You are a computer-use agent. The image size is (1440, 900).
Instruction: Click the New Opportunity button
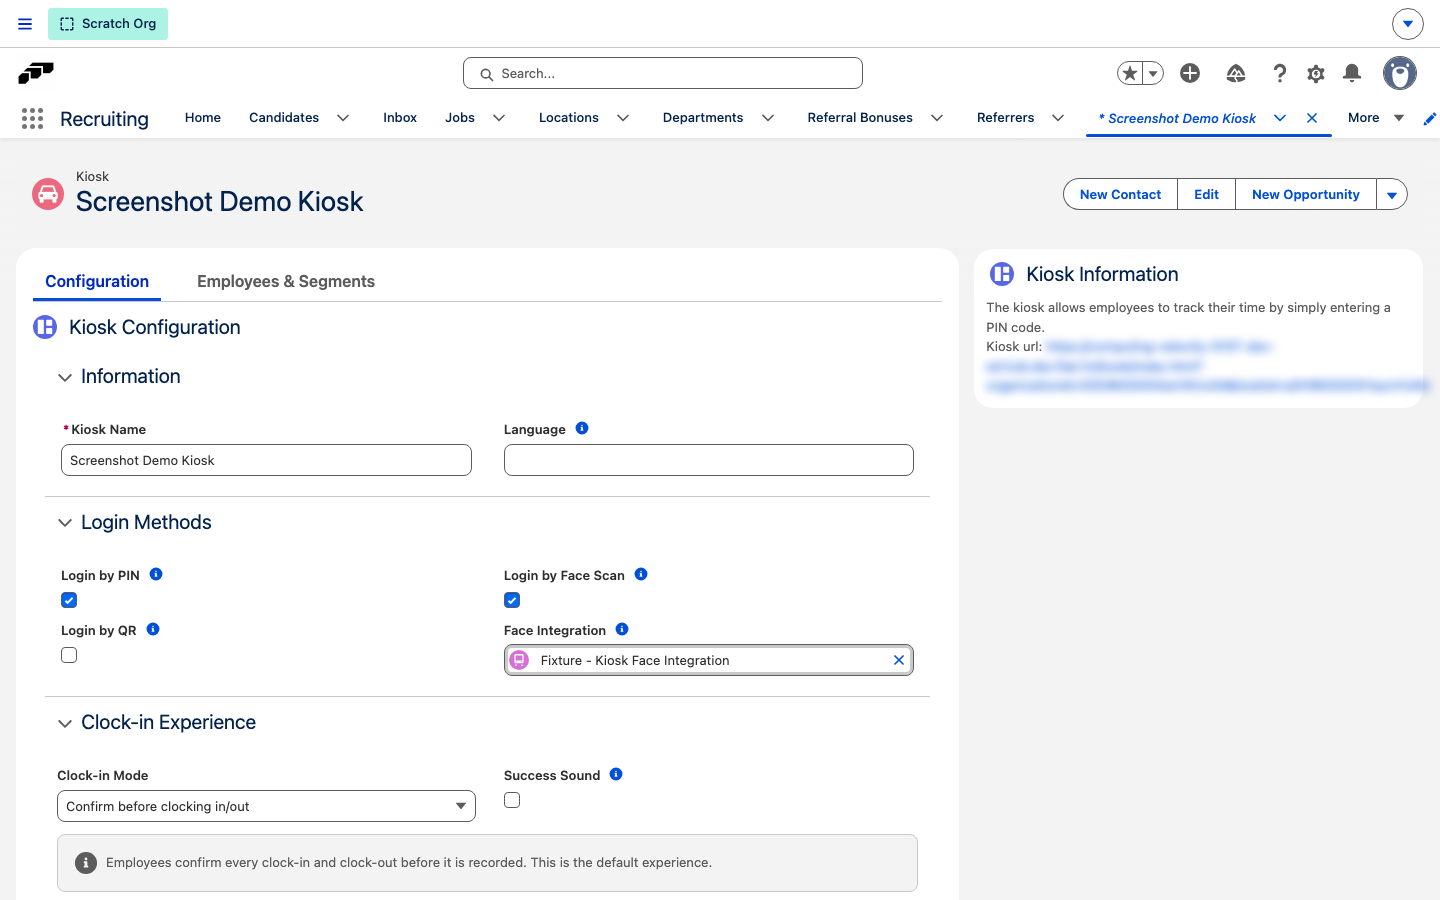[1306, 194]
